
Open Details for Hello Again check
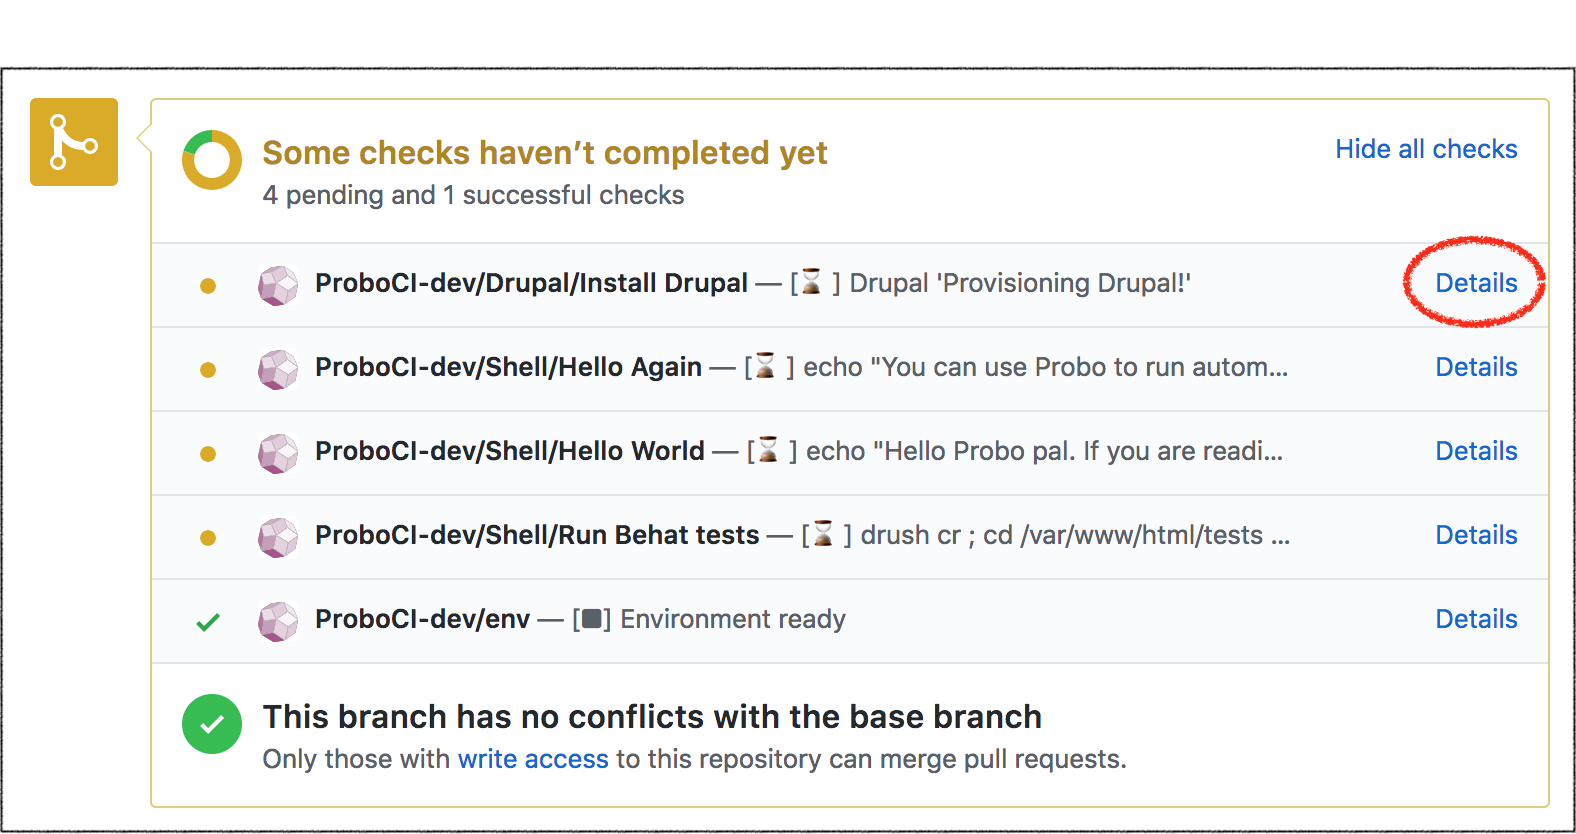[x=1476, y=368]
